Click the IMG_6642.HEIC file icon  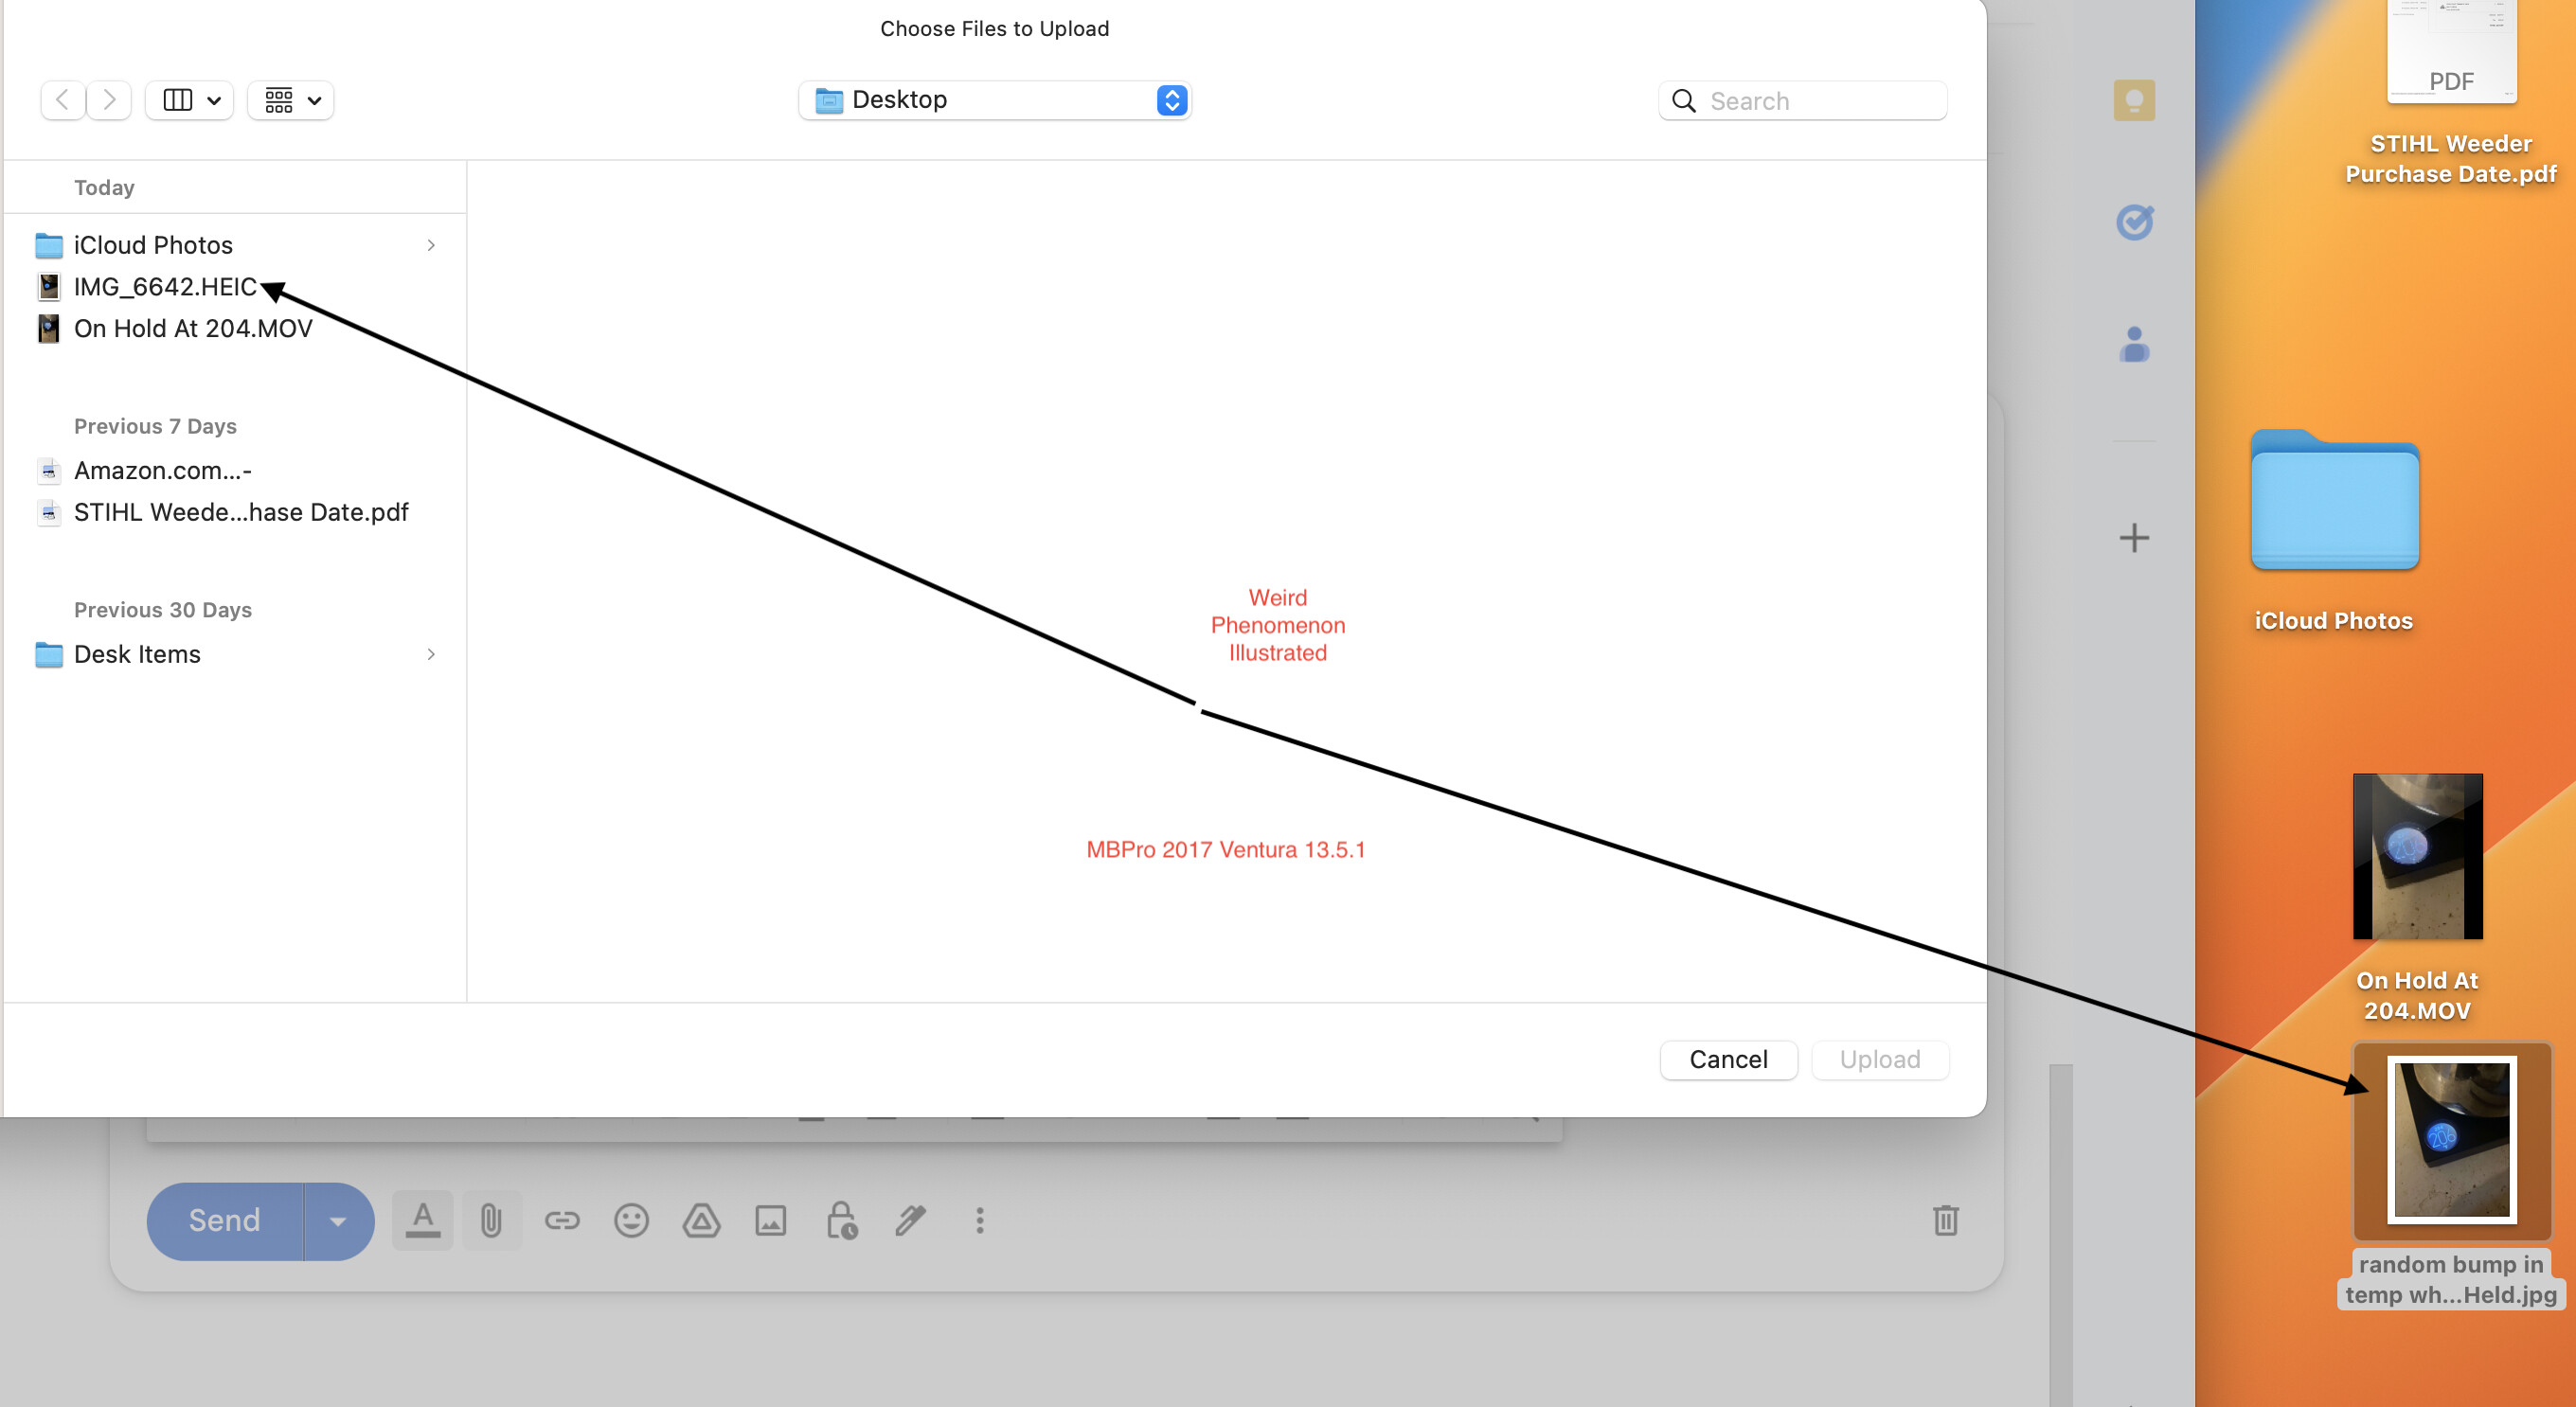click(48, 287)
